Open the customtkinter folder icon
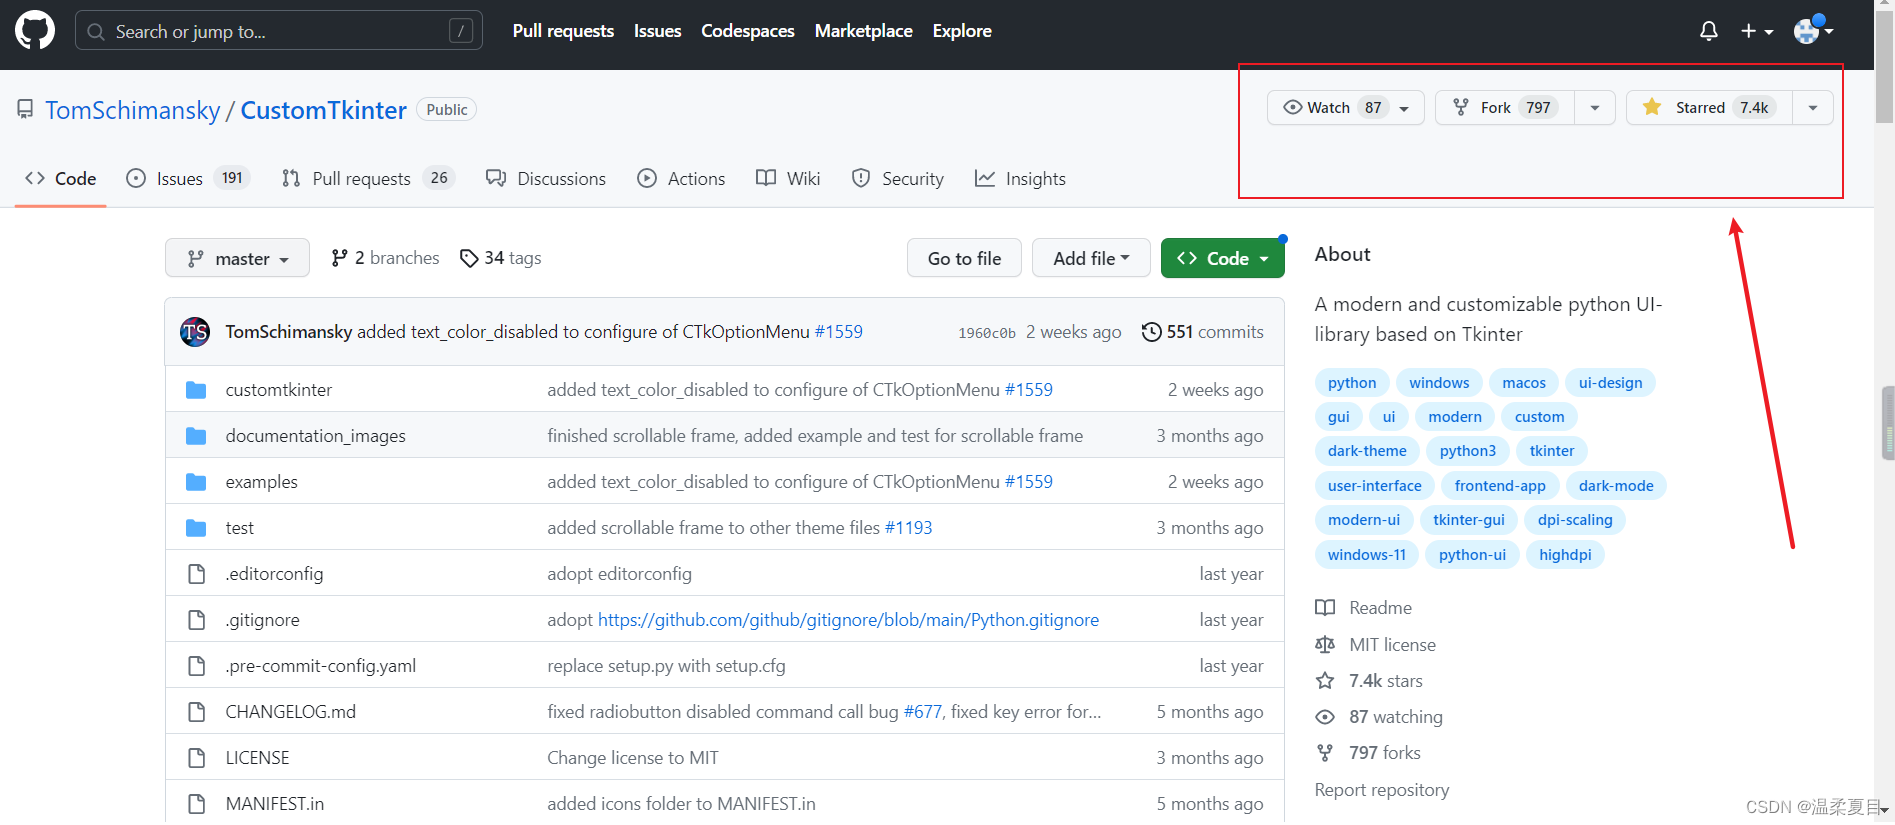 tap(196, 390)
